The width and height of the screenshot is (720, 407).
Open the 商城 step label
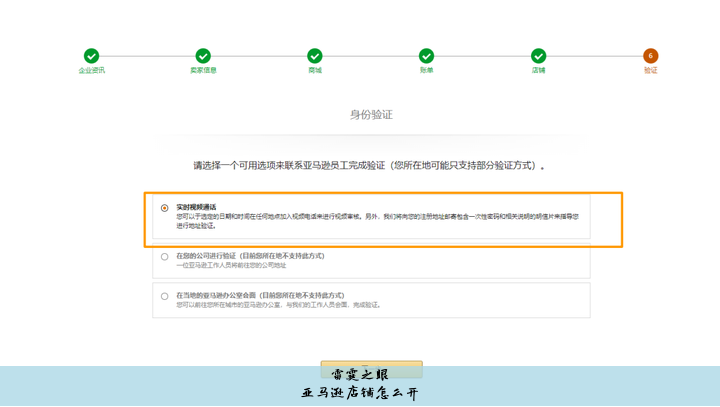(x=315, y=71)
